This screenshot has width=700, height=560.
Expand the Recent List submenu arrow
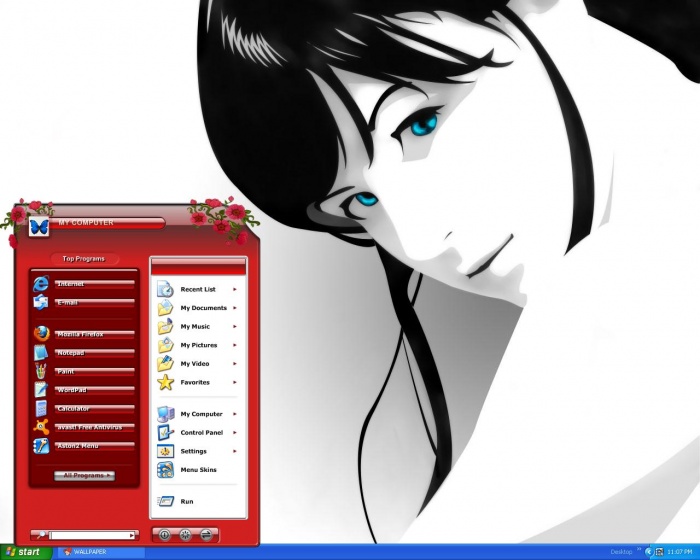tap(234, 289)
